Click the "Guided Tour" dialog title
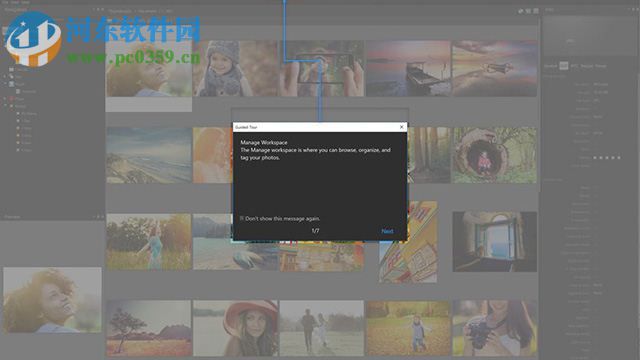640x360 pixels. tap(246, 127)
